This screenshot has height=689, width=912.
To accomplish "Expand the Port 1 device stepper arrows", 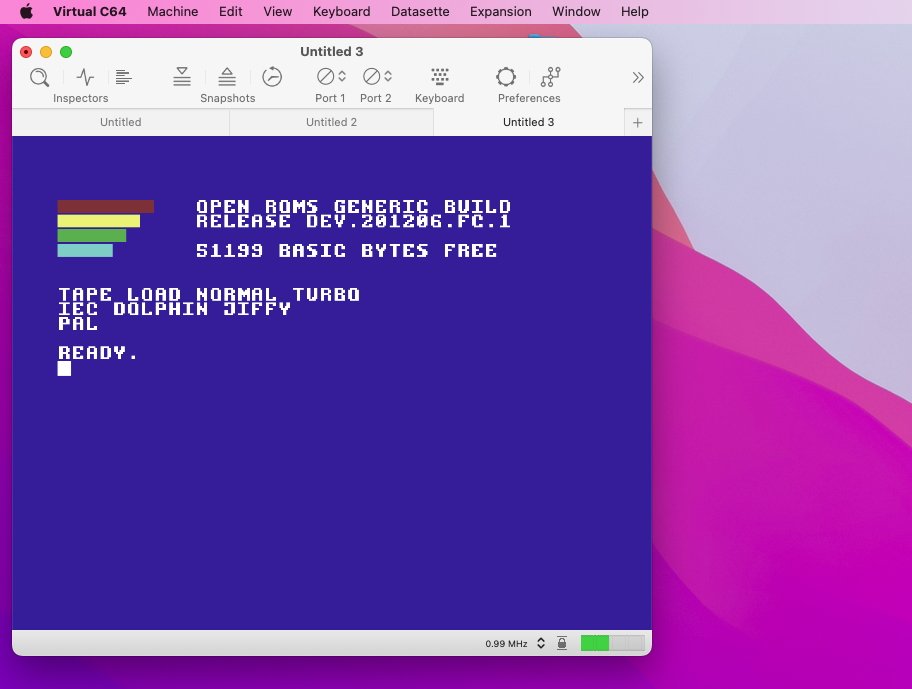I will coord(342,76).
